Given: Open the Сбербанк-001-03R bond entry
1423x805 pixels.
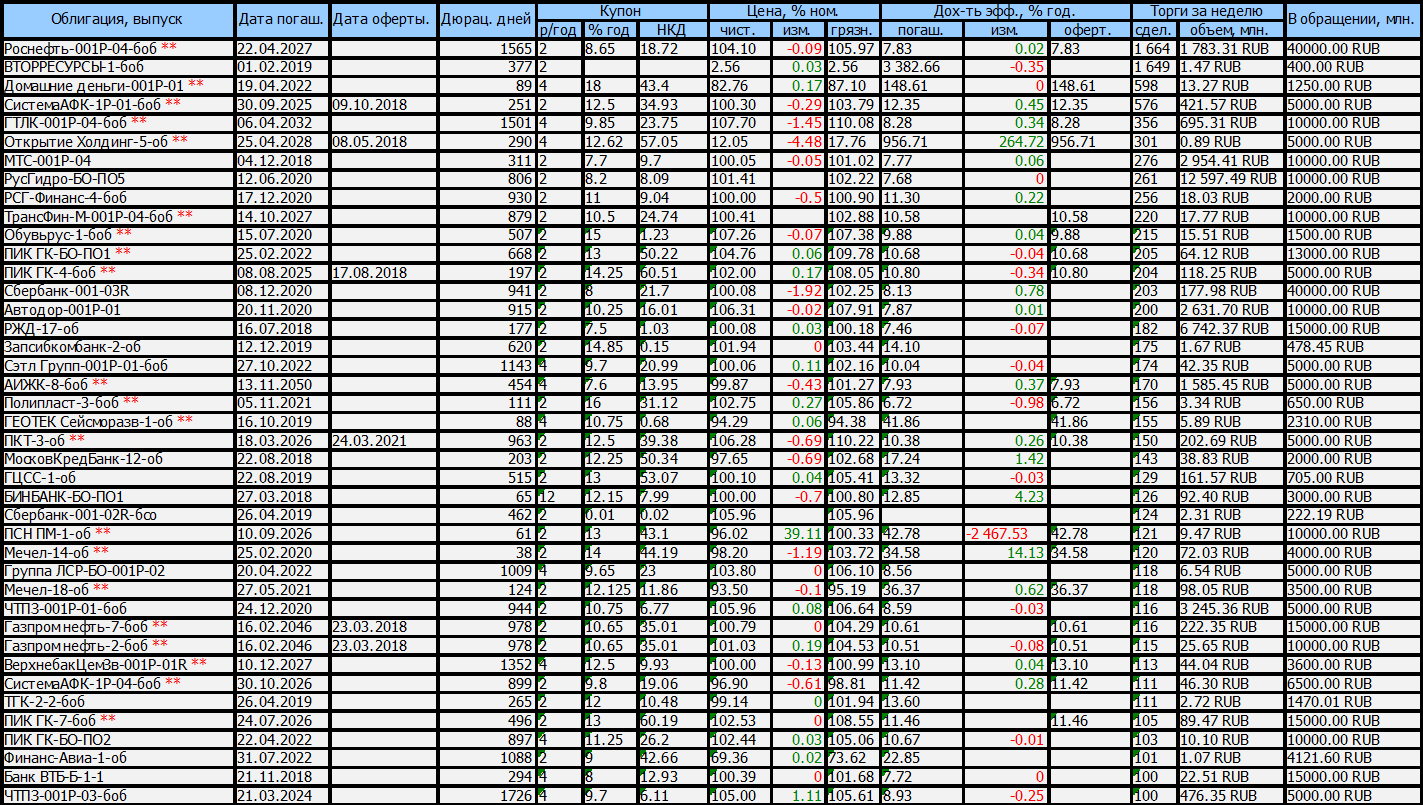Looking at the screenshot, I should 68,291.
